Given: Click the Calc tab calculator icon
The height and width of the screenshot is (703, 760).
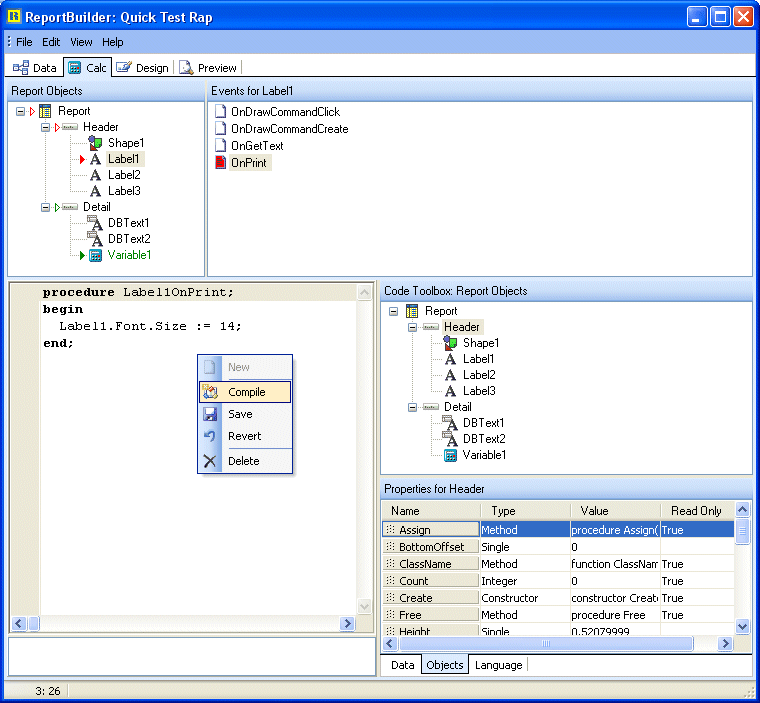Looking at the screenshot, I should 74,68.
